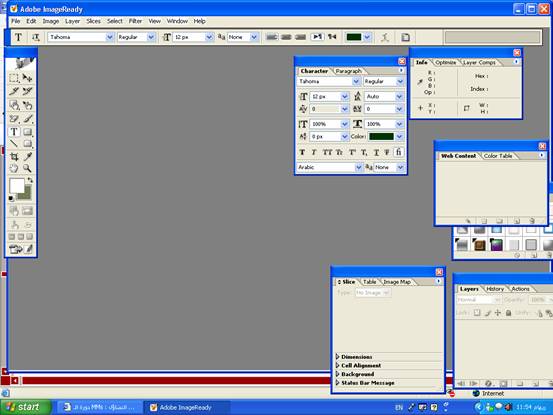Screen dimensions: 553x415
Task: Select the Zoom magnifier tool
Action: click(x=28, y=169)
